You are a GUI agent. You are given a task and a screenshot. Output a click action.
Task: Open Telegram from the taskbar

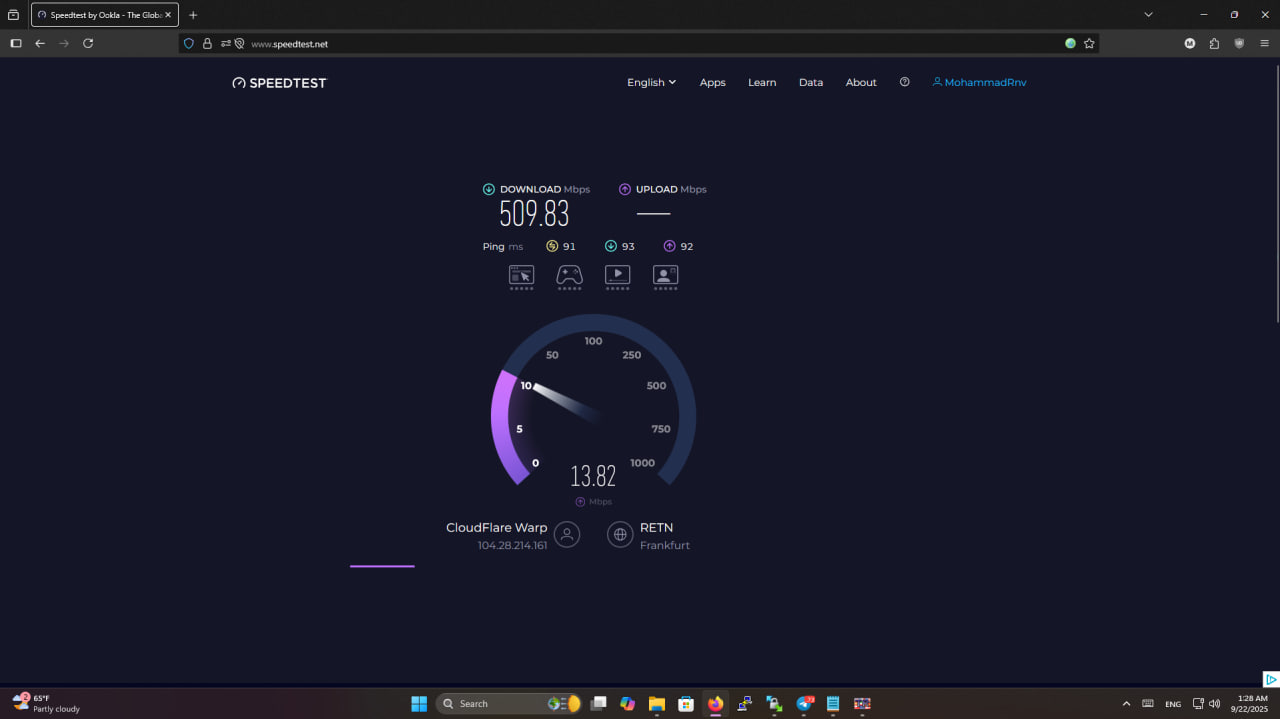tap(804, 704)
